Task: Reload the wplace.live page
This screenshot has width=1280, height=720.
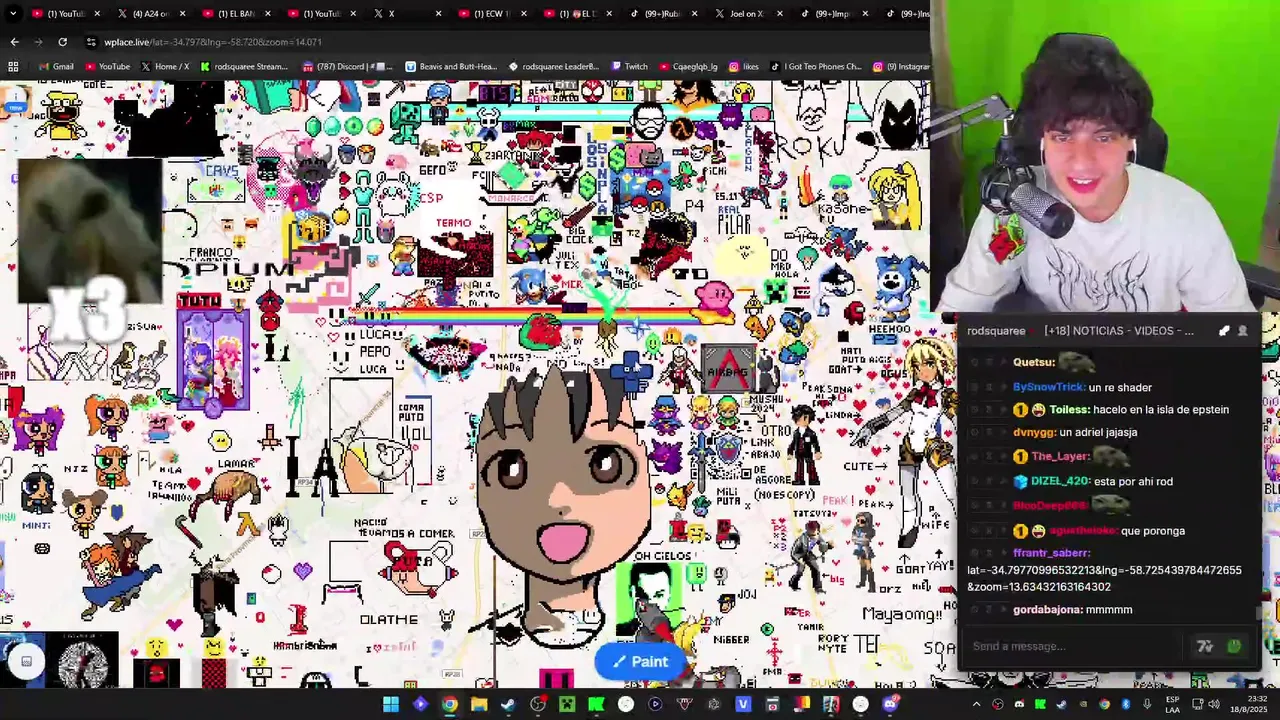Action: [x=62, y=42]
